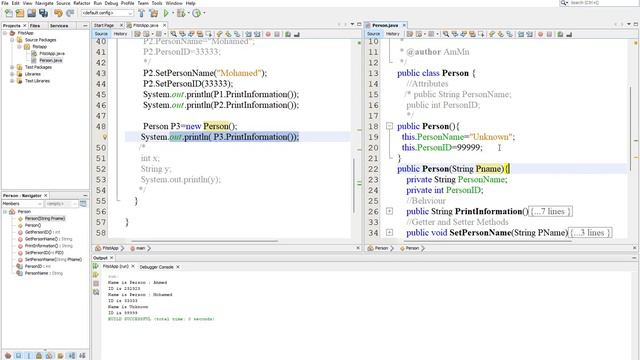Image resolution: width=640 pixels, height=360 pixels.
Task: Switch to the Debugger Console output tab
Action: pos(156,267)
